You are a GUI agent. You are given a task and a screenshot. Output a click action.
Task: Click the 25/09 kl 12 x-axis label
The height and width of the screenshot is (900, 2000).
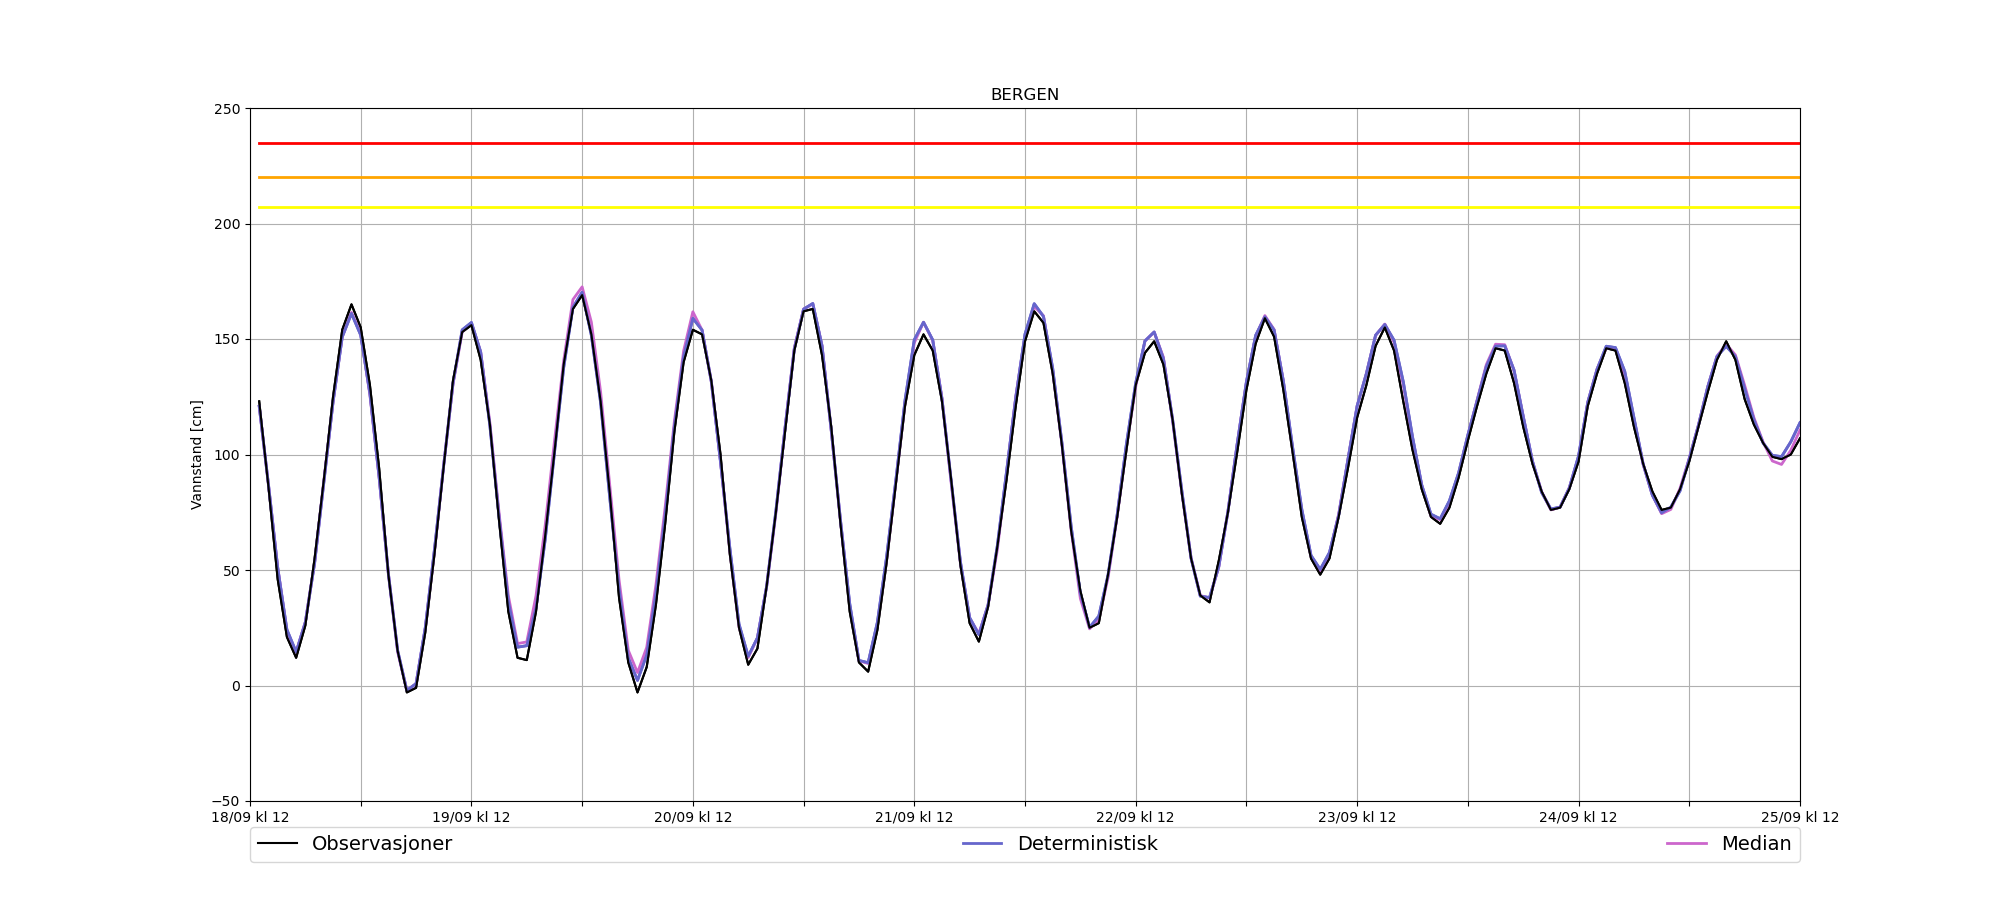[x=1800, y=818]
